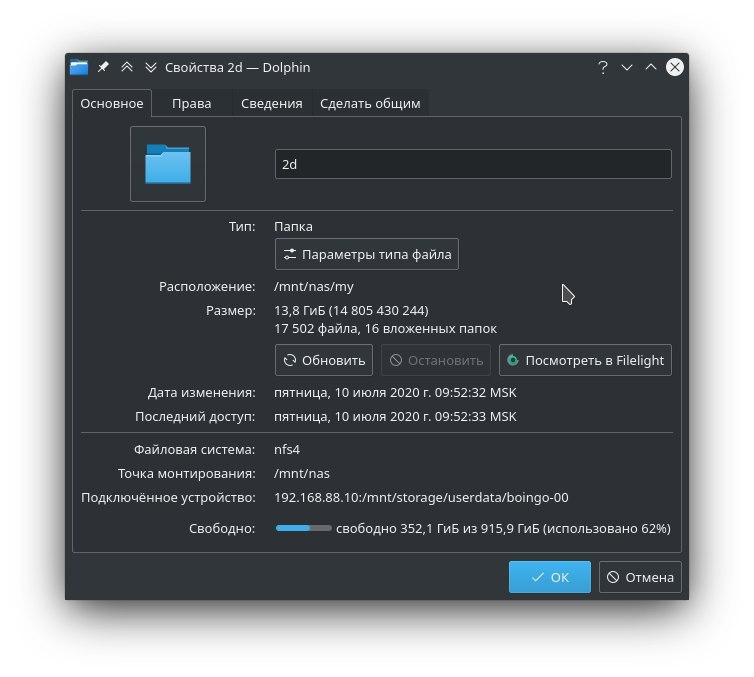Change the folder icon via large icon button

point(168,164)
